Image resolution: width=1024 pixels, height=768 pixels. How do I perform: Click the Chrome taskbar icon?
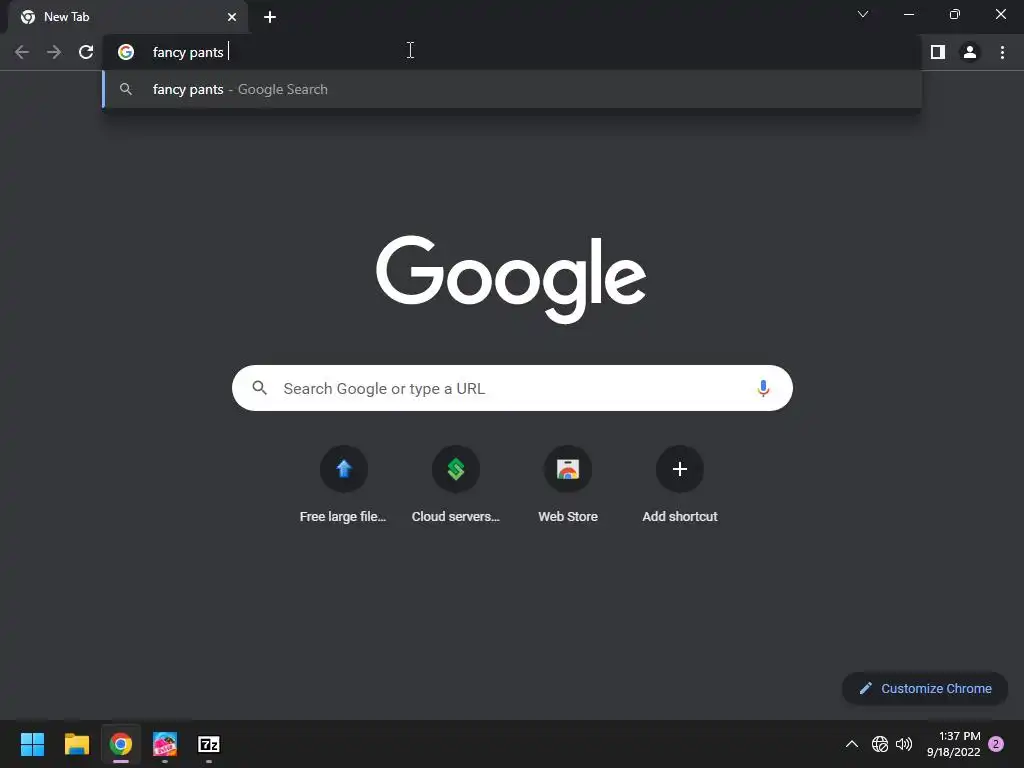click(x=121, y=744)
